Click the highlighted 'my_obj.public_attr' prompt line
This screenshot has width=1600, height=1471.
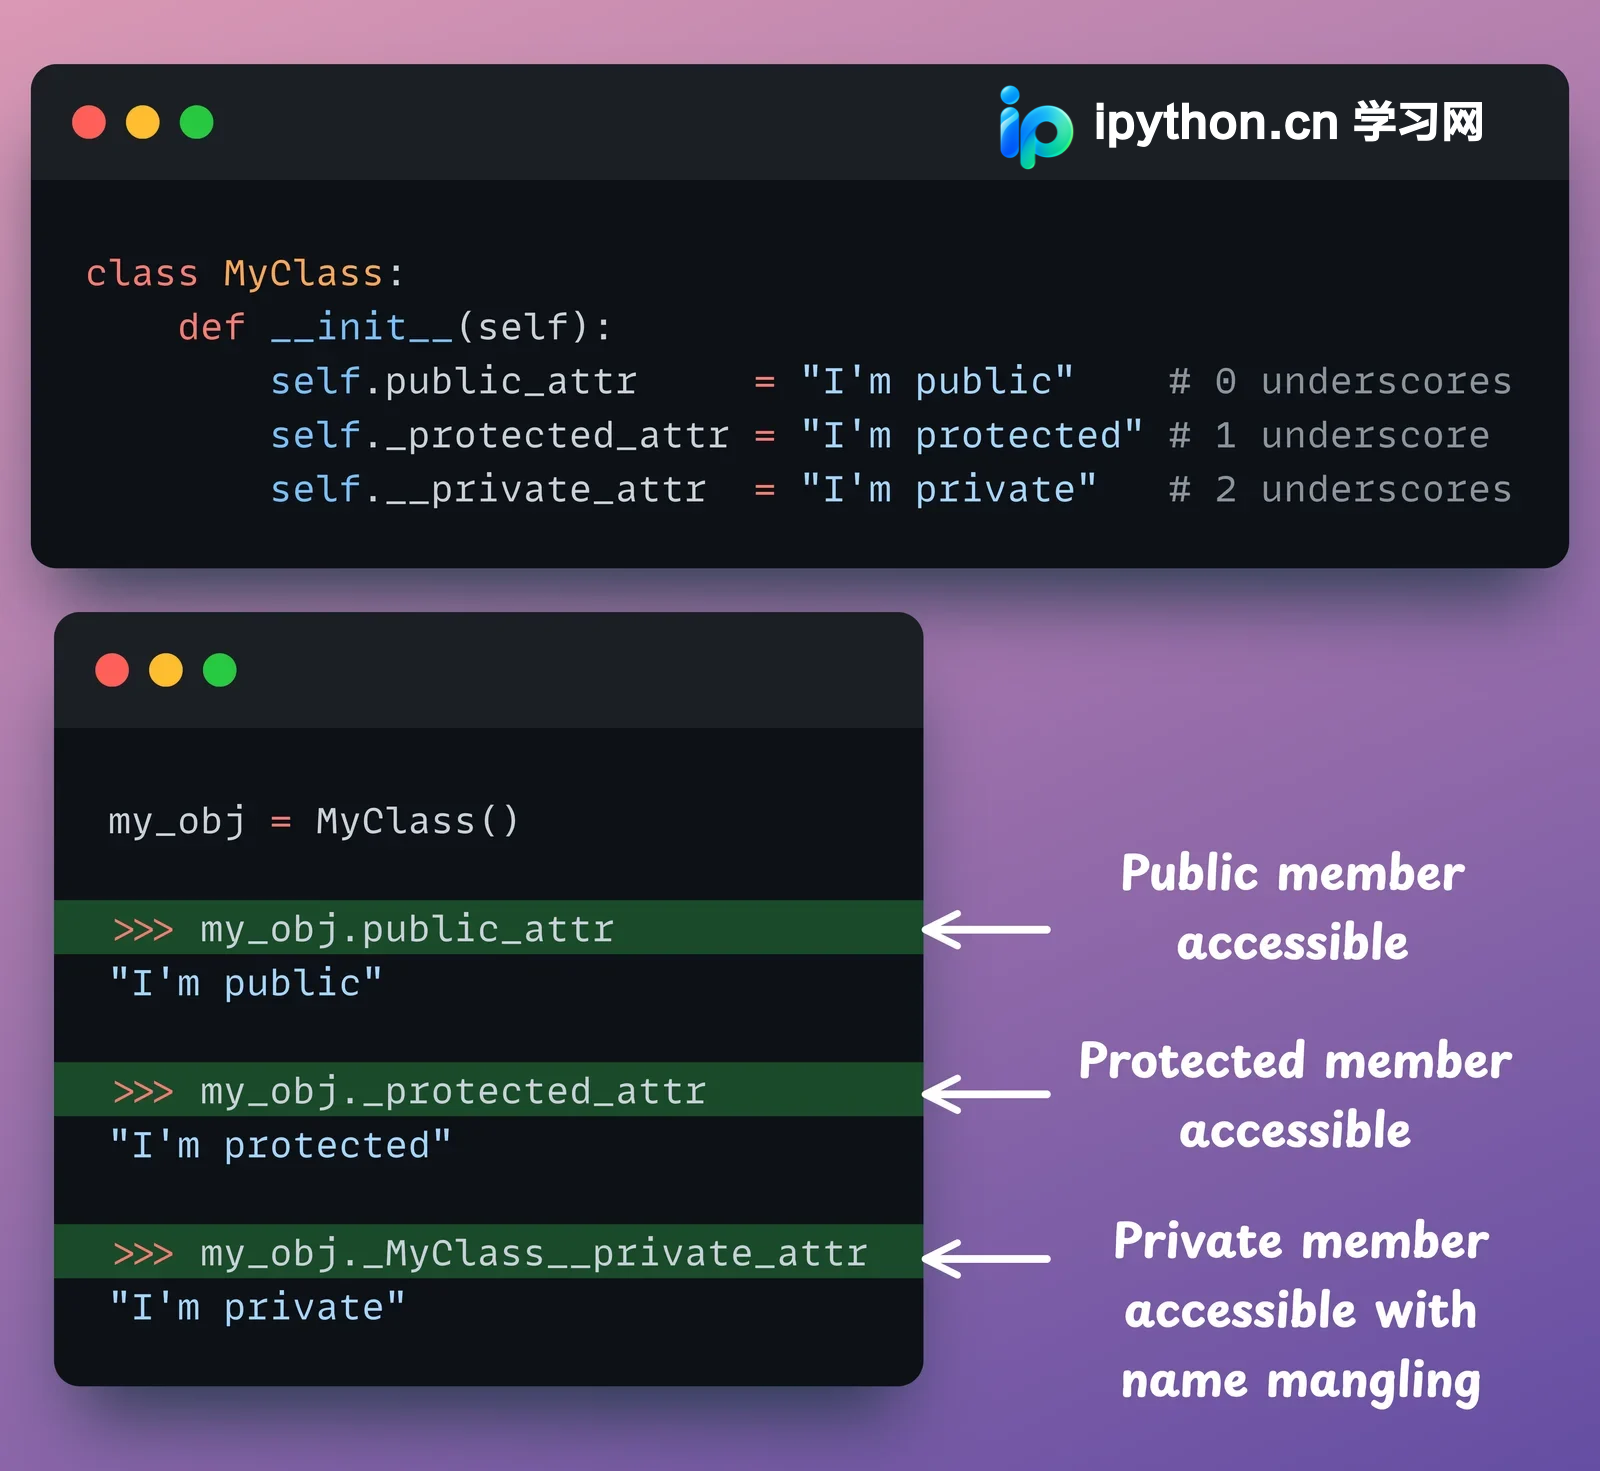(x=488, y=928)
